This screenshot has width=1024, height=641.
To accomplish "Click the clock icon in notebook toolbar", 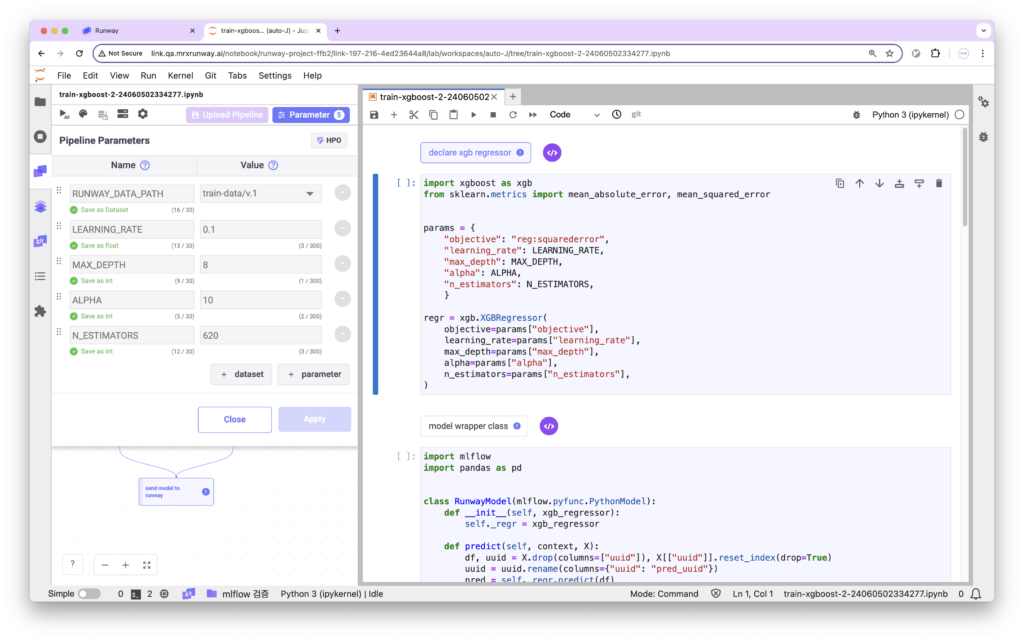I will point(616,115).
